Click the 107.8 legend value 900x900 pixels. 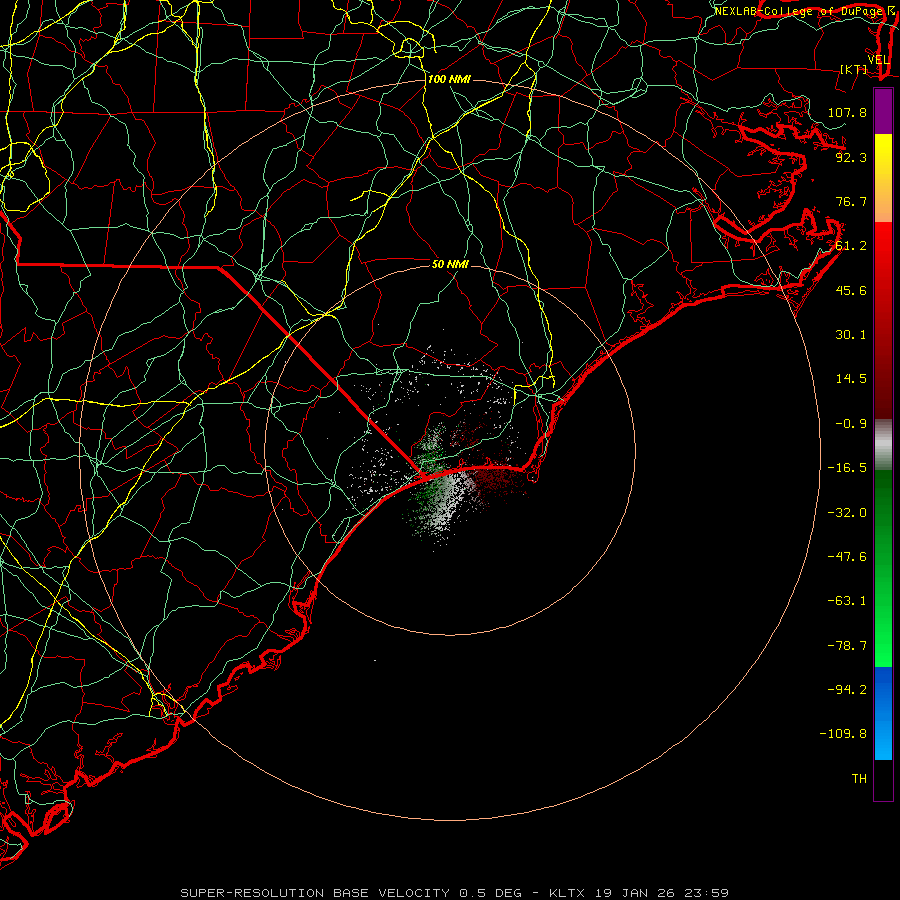click(x=847, y=112)
